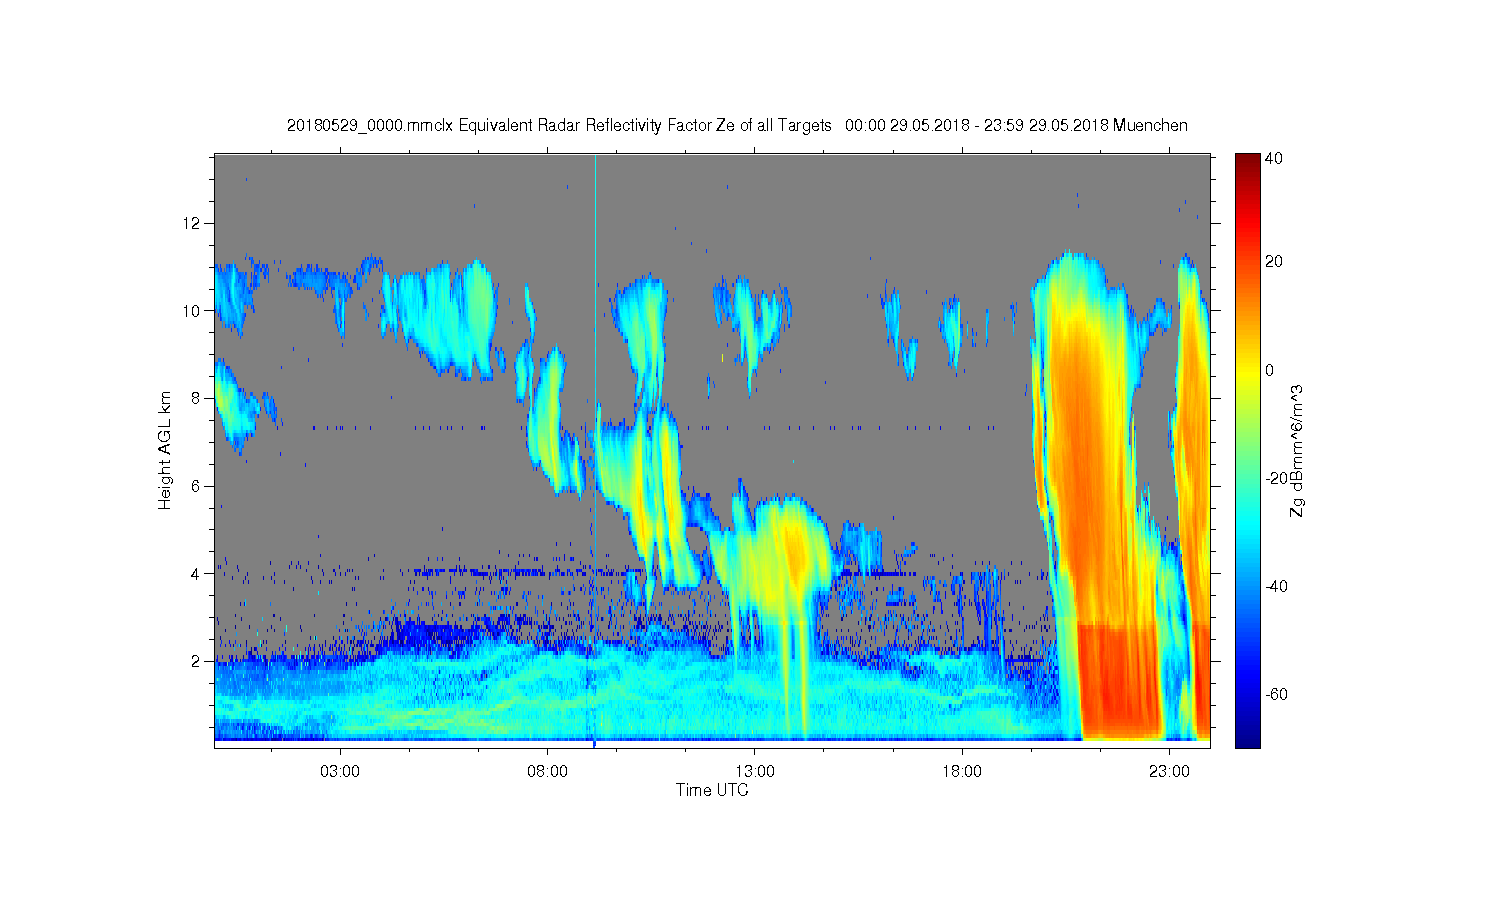The width and height of the screenshot is (1500, 900).
Task: Click colorbar scale value 20
Action: (x=1273, y=262)
